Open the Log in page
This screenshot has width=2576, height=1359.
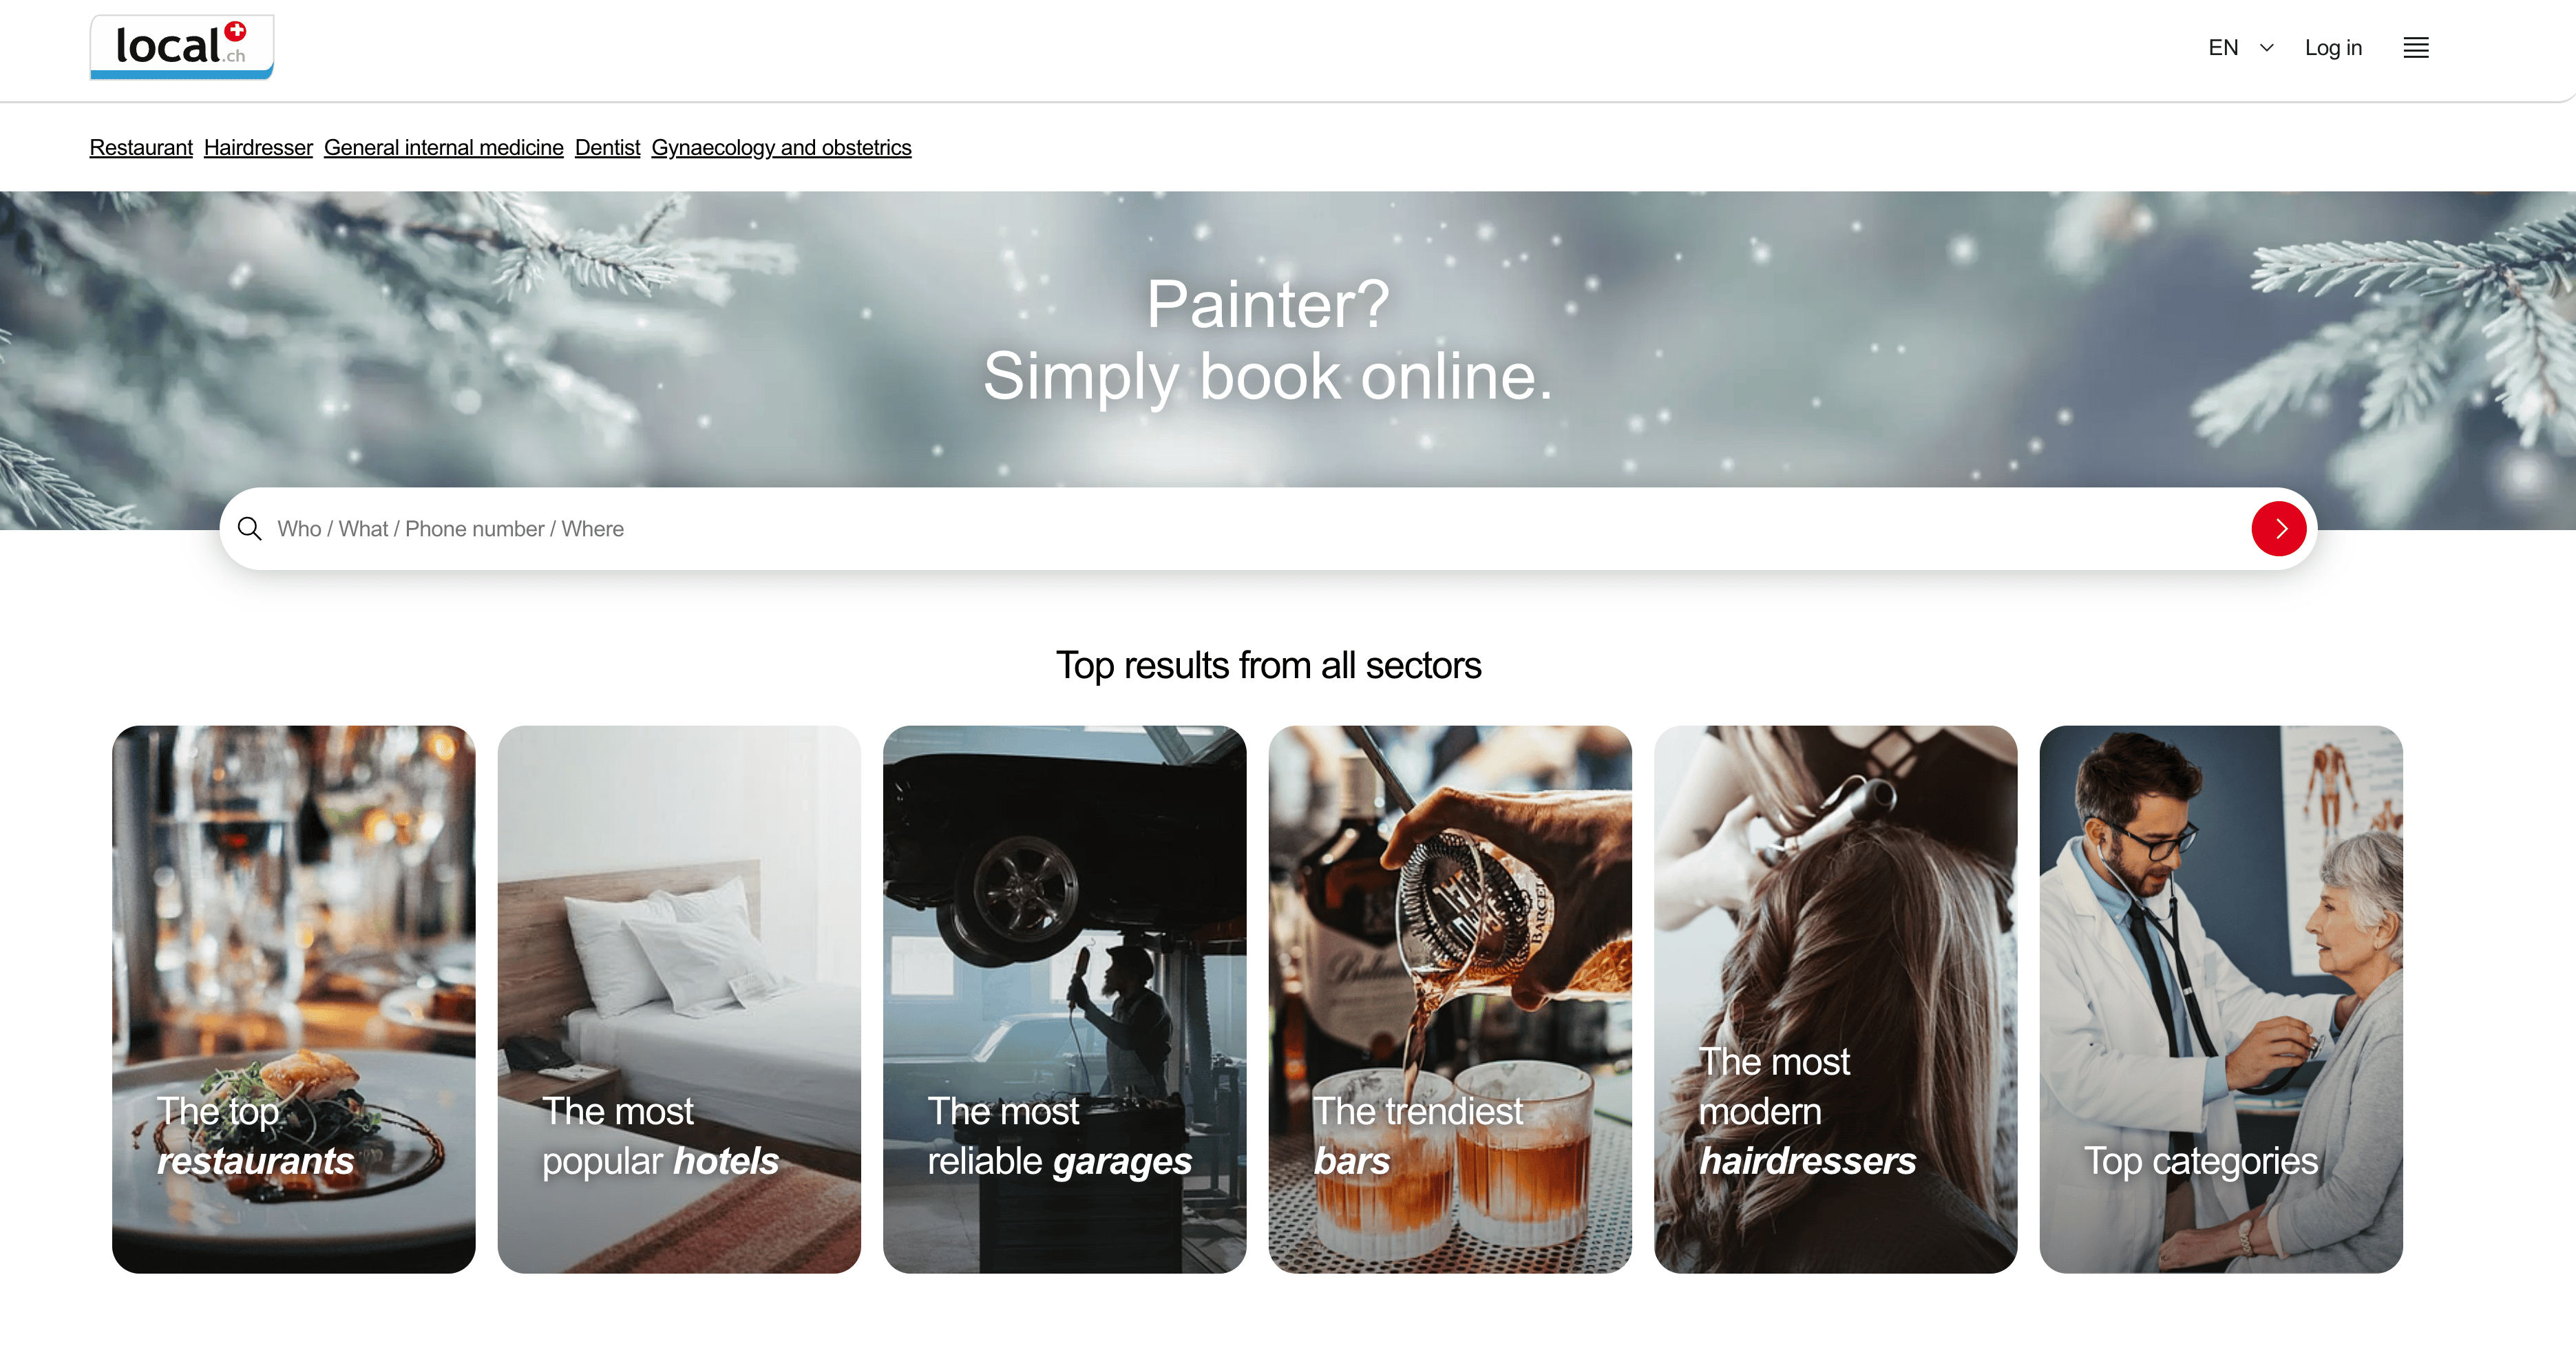2332,48
